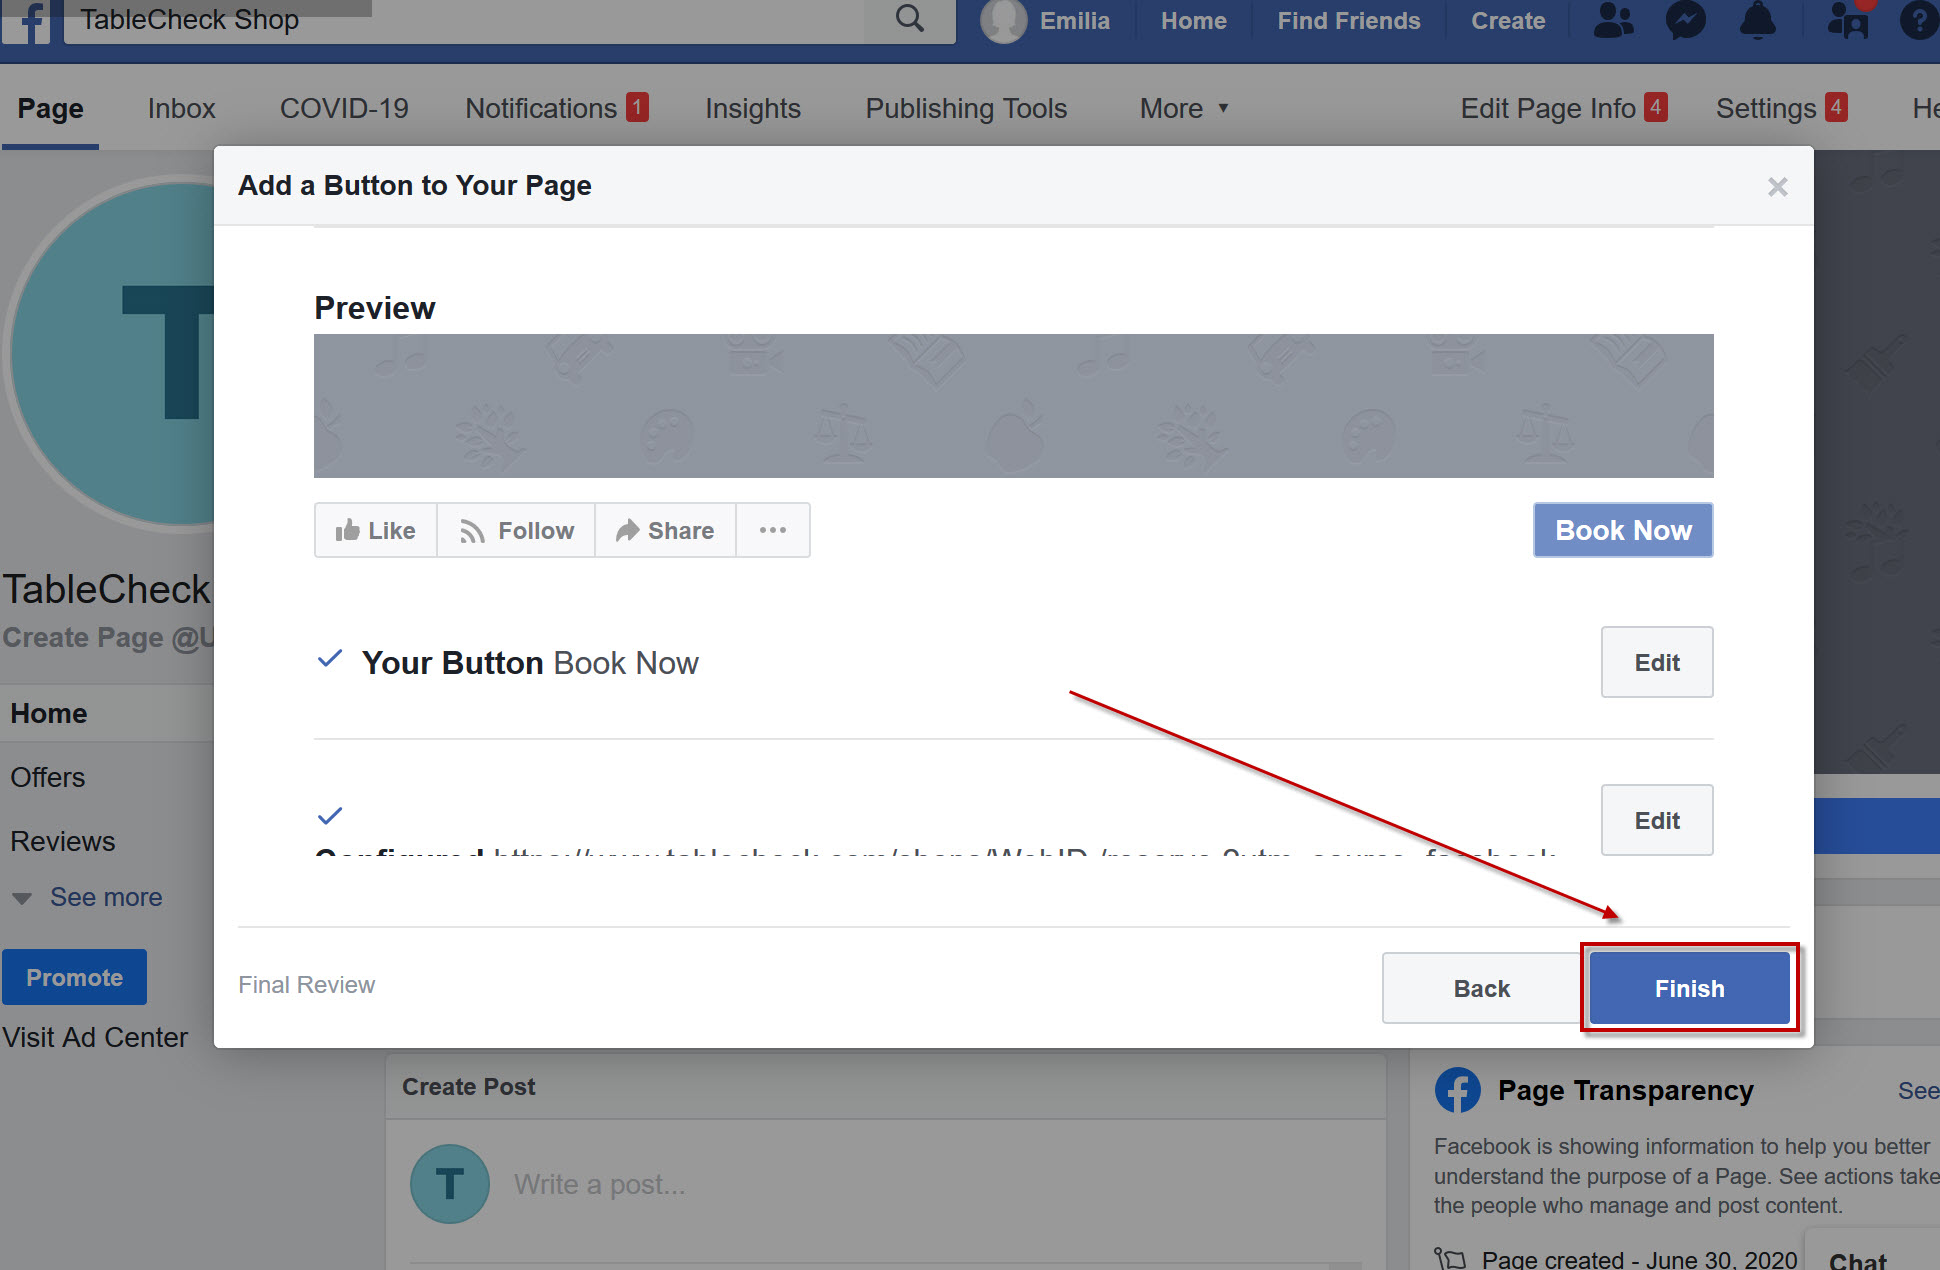Open the Friend Requests icon
This screenshot has width=1940, height=1270.
(1613, 20)
